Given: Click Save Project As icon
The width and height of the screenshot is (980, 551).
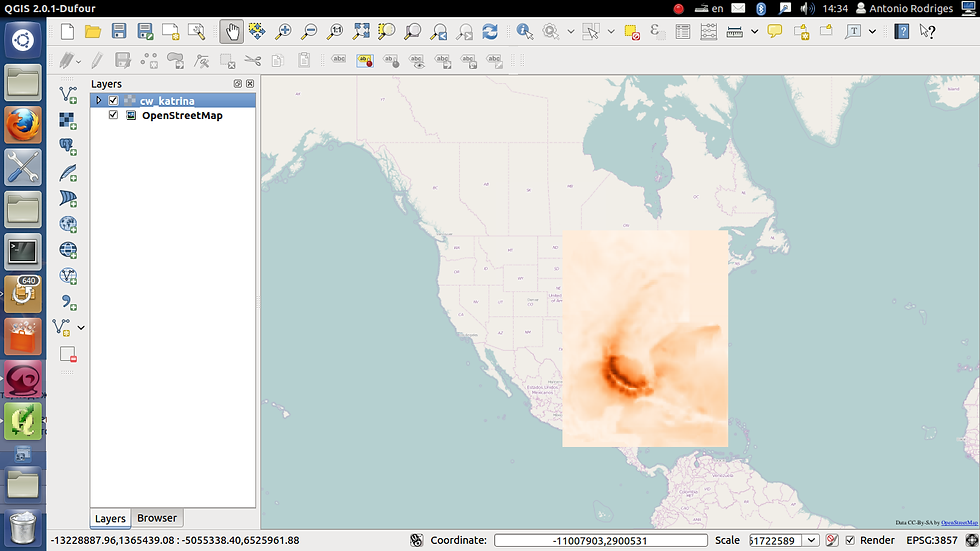Looking at the screenshot, I should 145,31.
